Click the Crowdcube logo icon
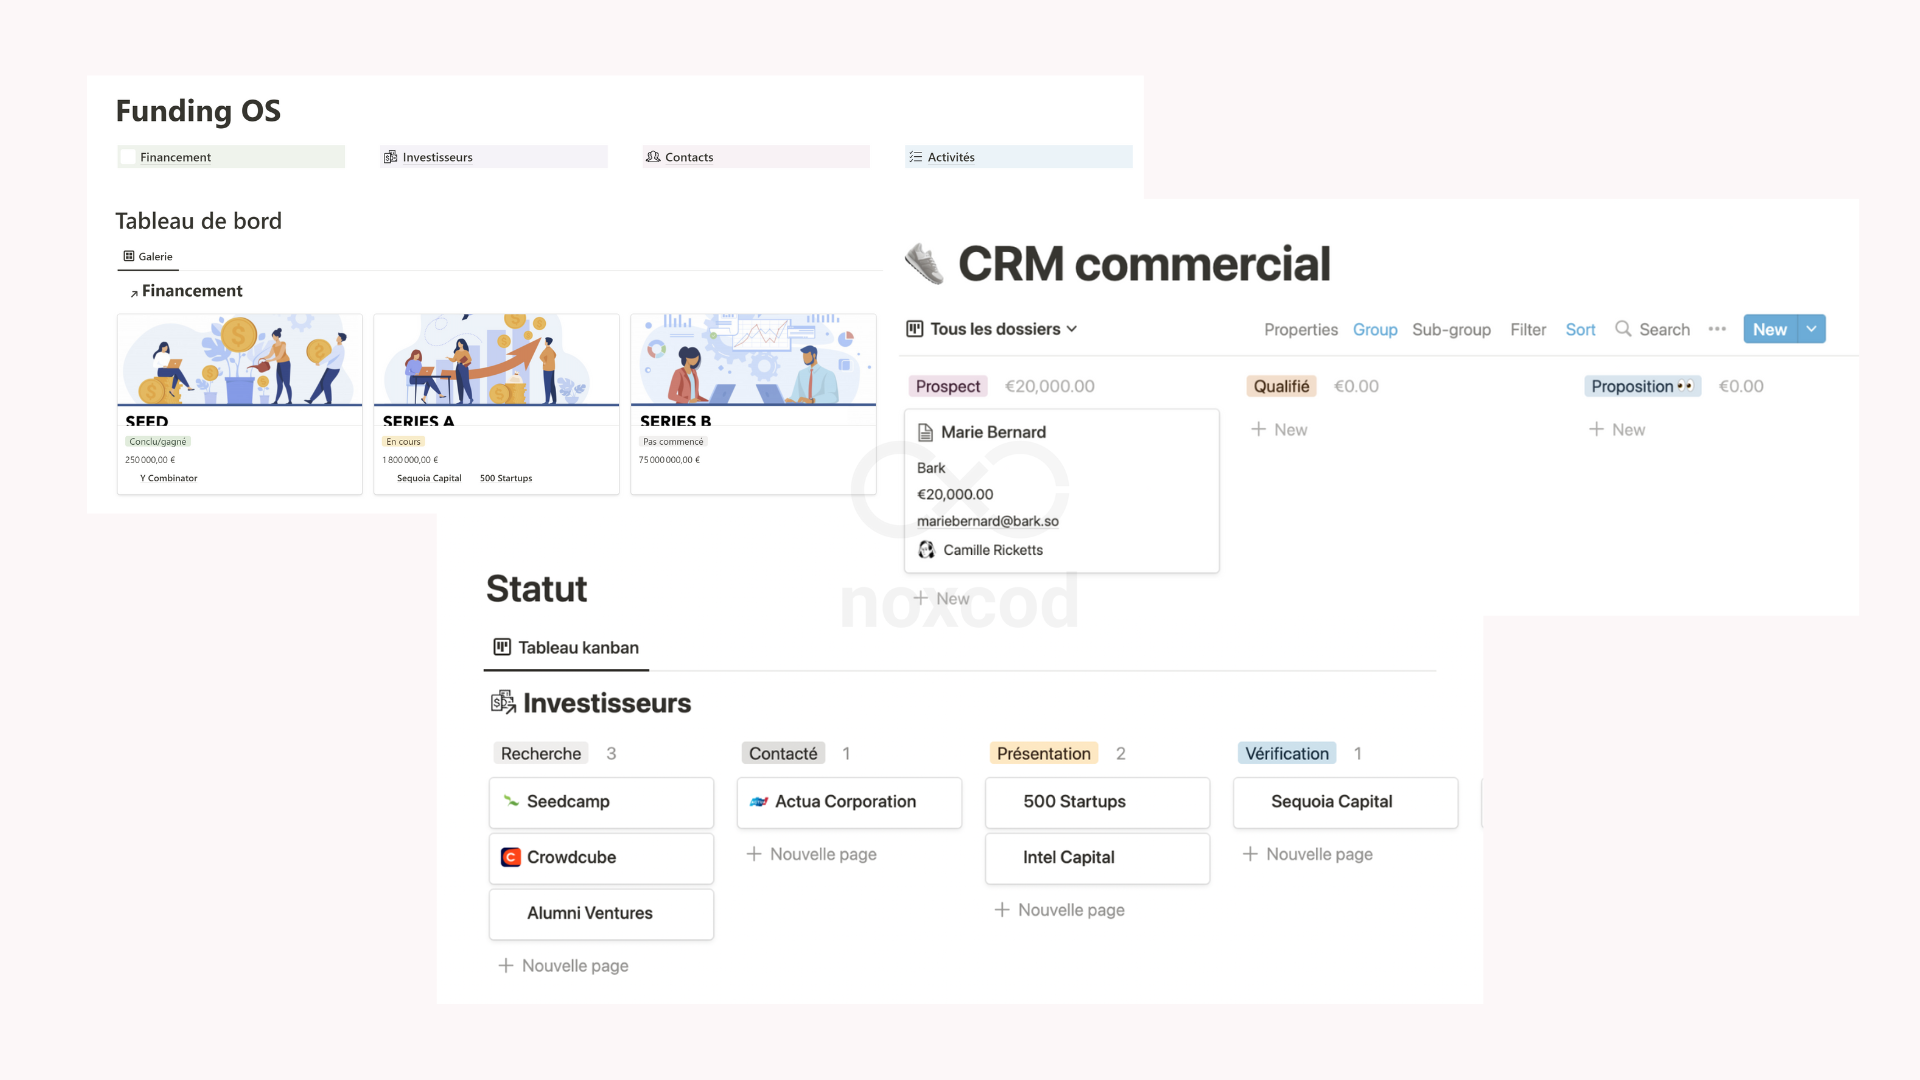Screen dimensions: 1920x1080 [x=512, y=857]
